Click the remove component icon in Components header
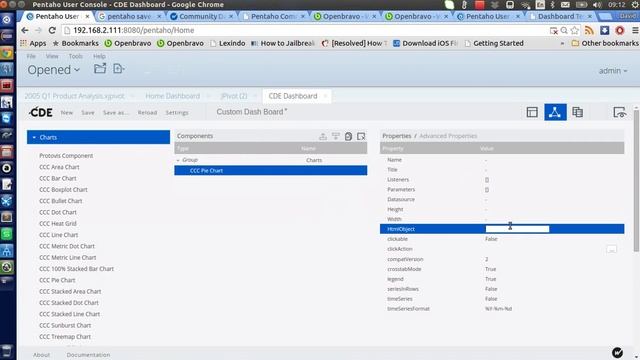Image resolution: width=640 pixels, height=360 pixels. click(x=361, y=136)
